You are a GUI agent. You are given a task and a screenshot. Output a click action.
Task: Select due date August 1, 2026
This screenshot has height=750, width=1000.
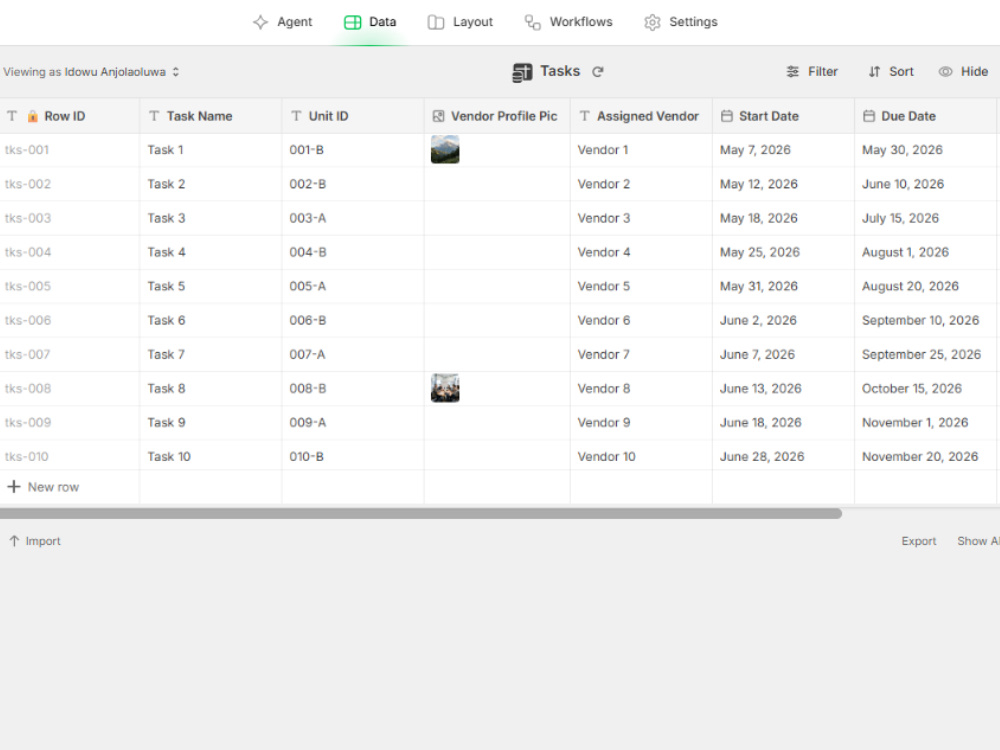click(x=926, y=252)
